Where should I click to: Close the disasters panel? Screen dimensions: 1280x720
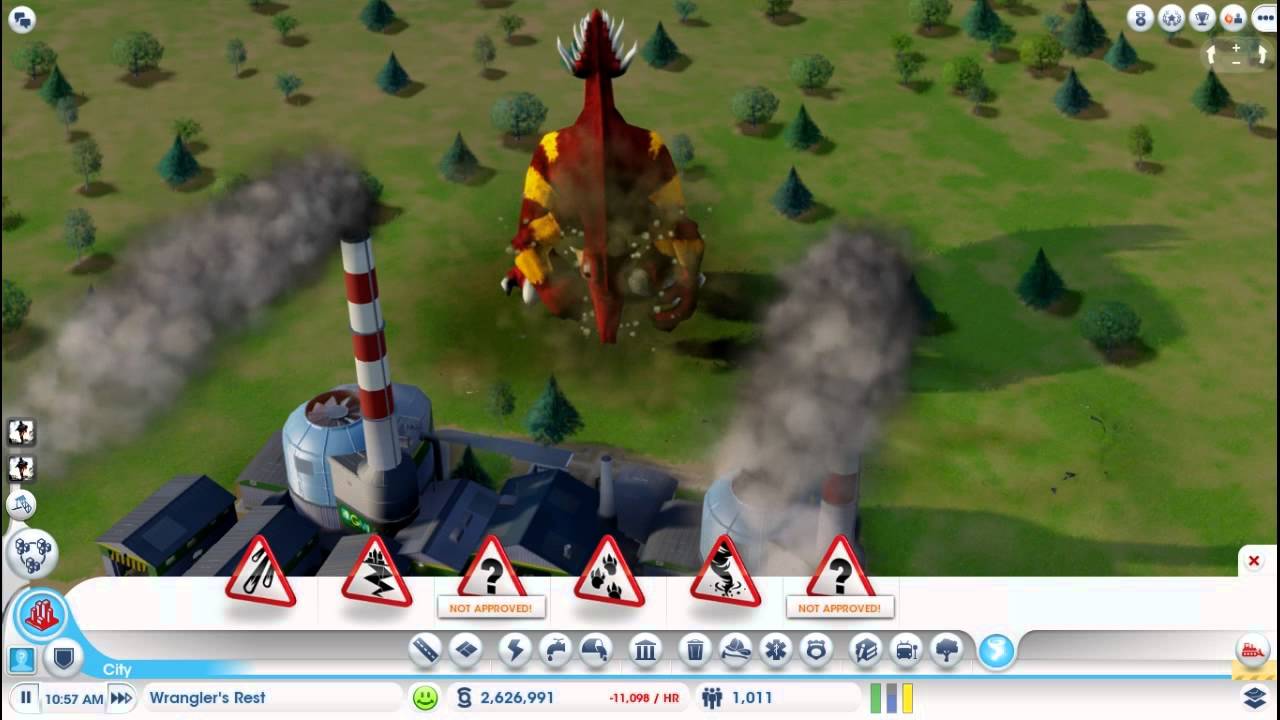click(1253, 561)
